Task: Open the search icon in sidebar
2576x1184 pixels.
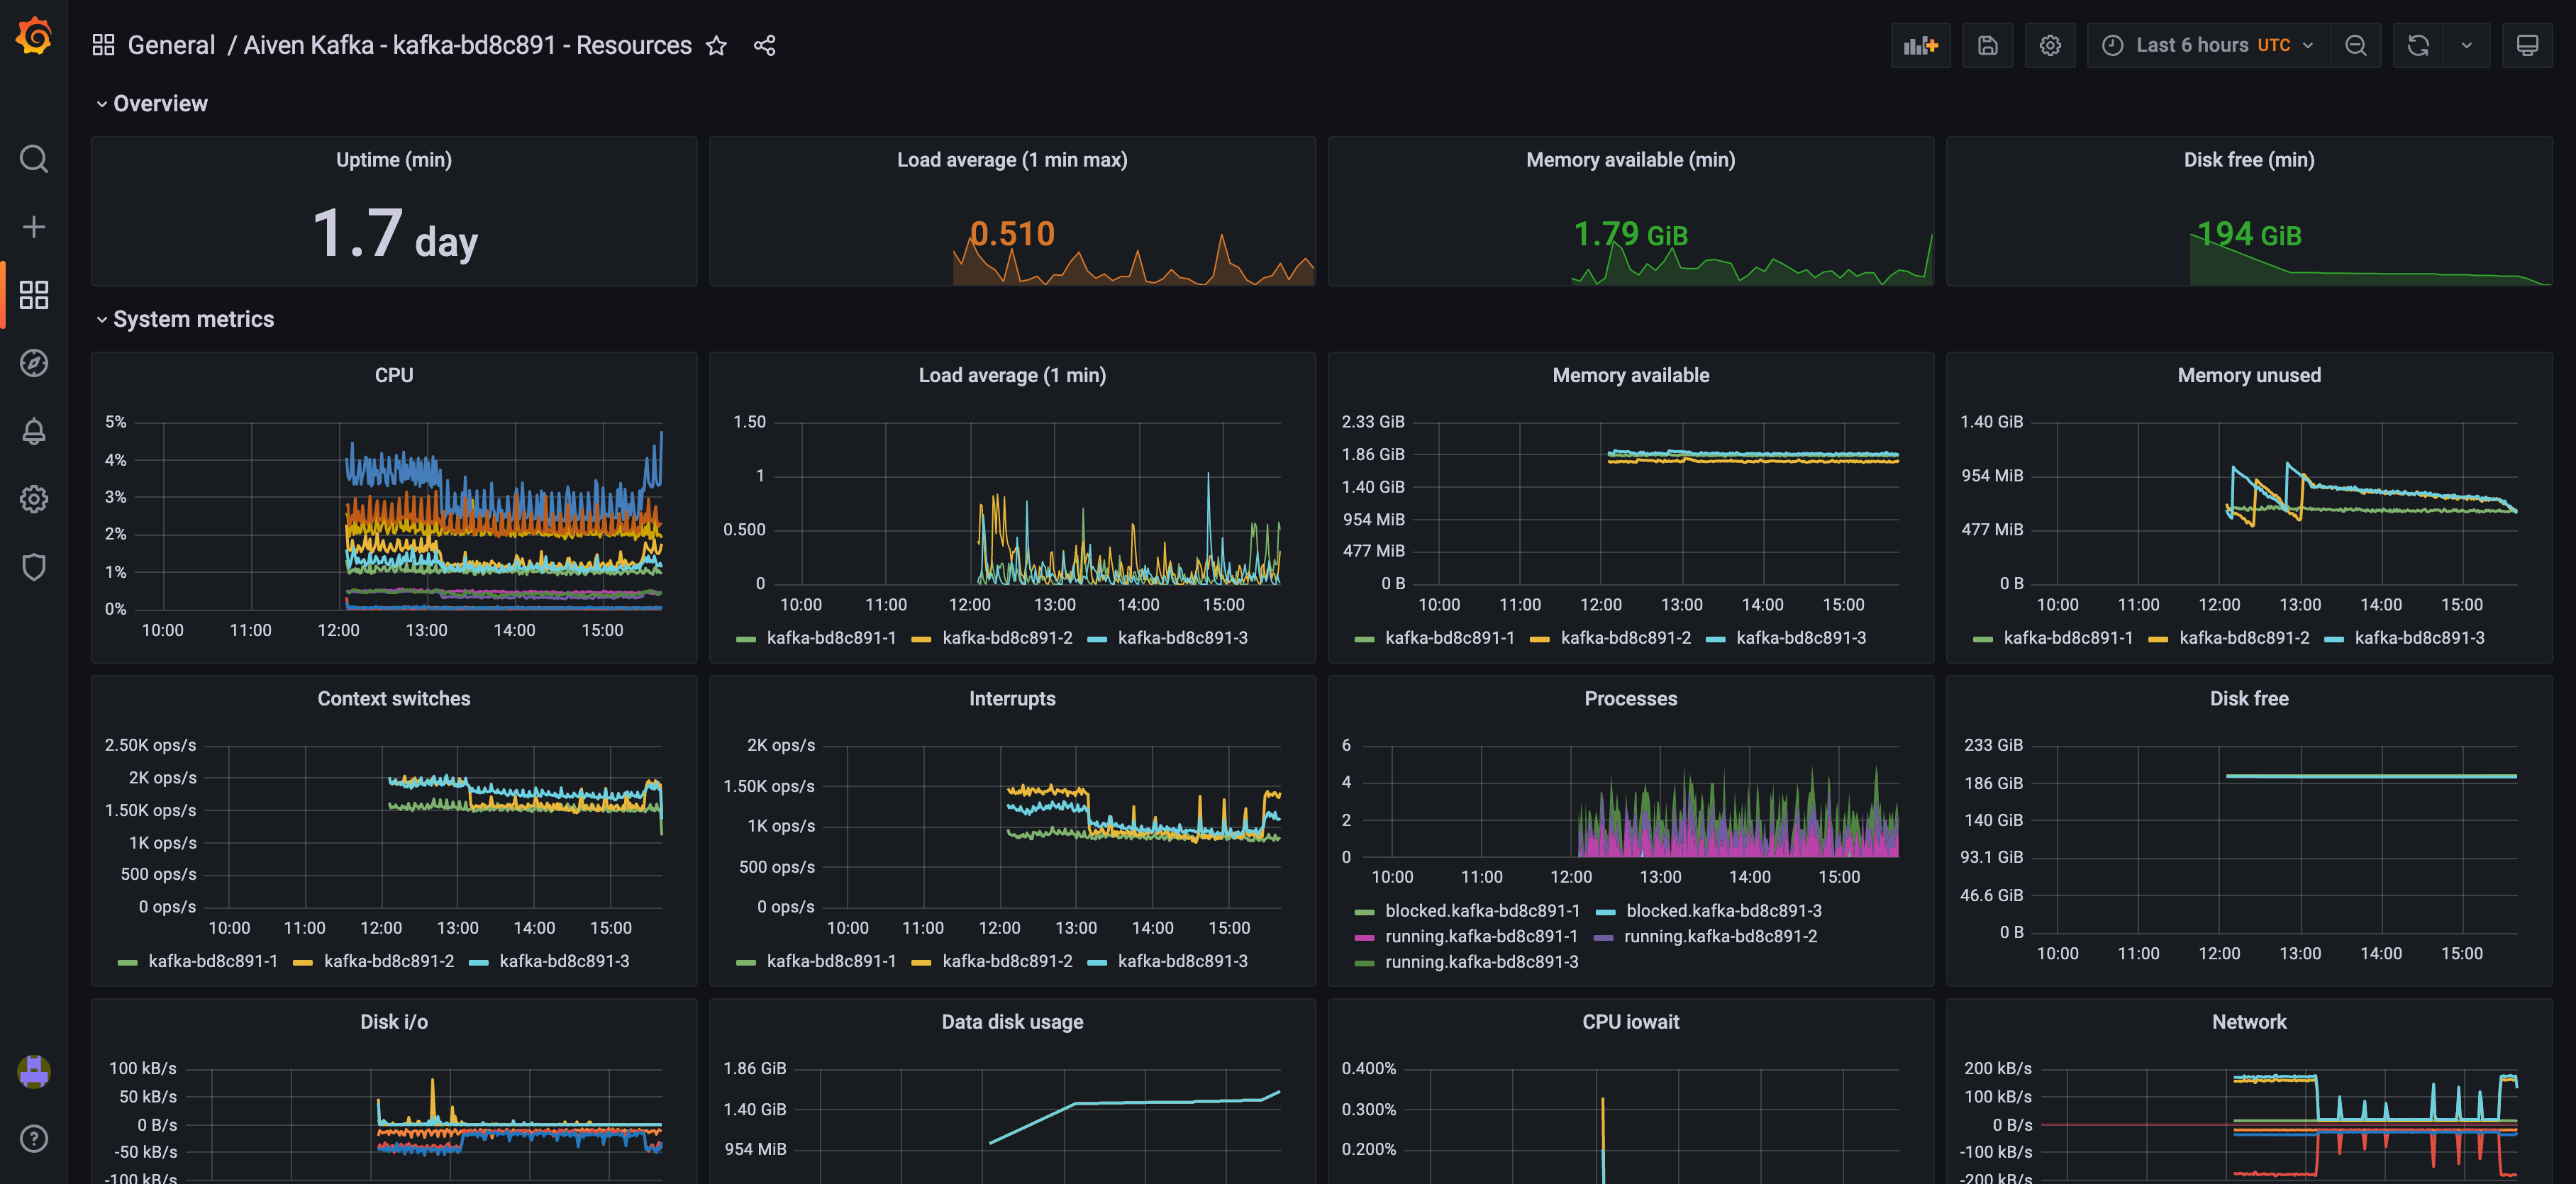Action: click(34, 159)
